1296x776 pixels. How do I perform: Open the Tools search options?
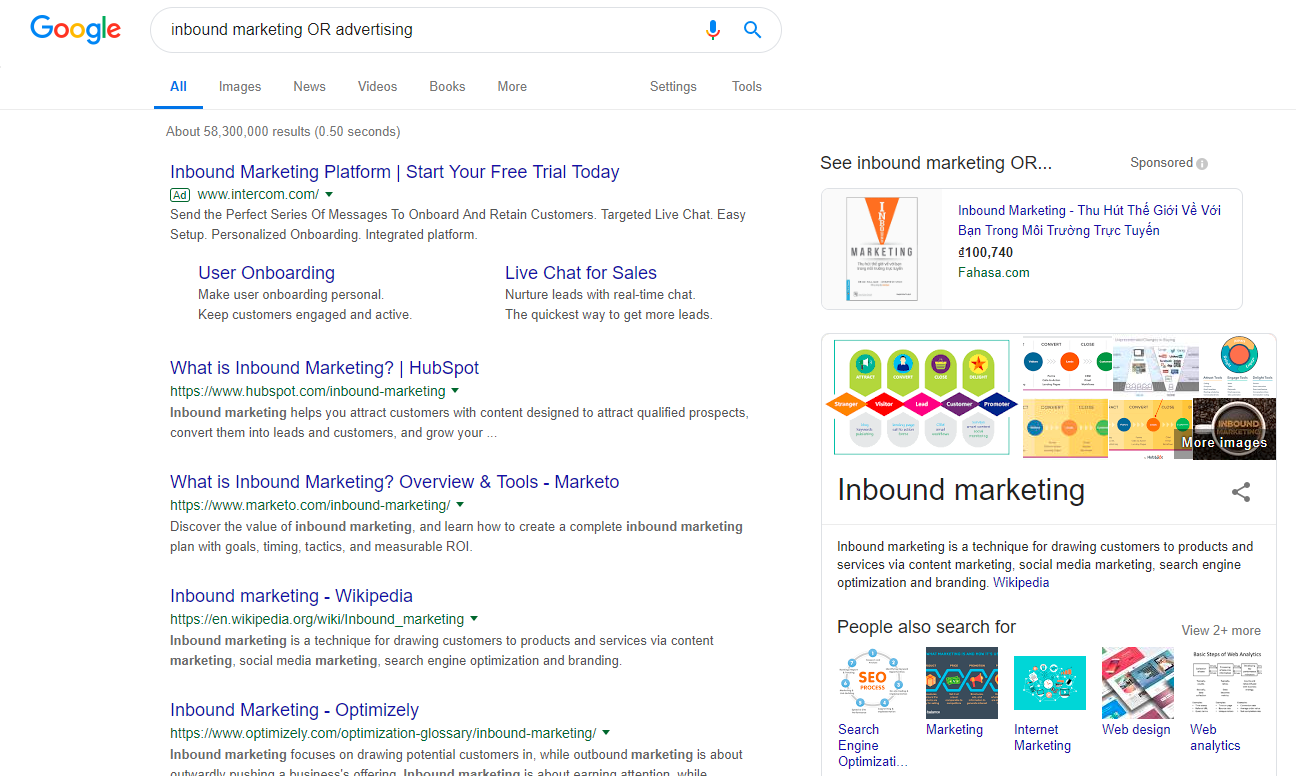[747, 87]
